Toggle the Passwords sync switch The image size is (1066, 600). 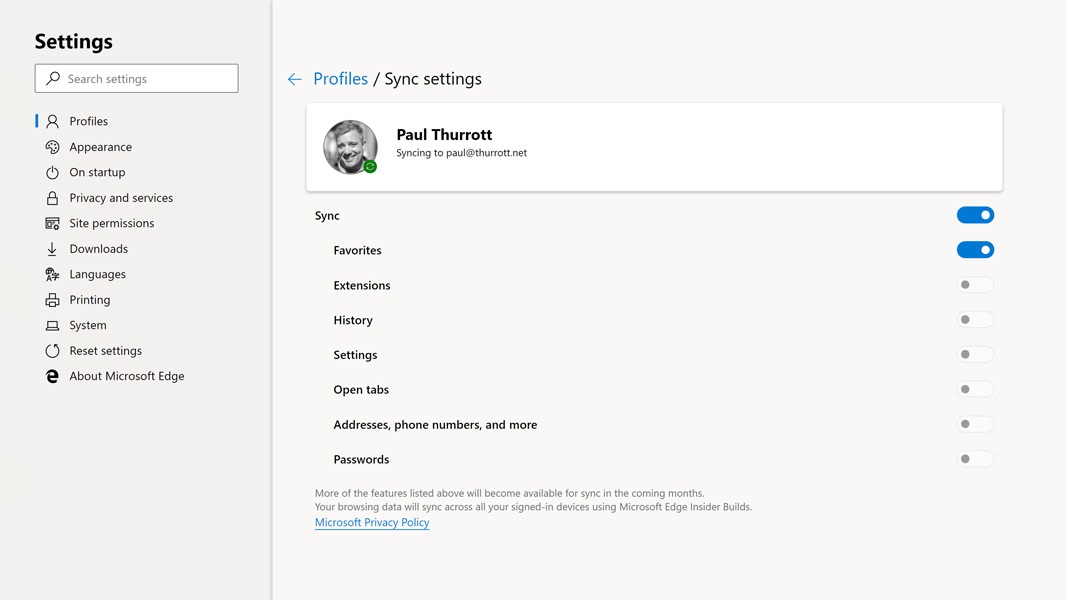[x=975, y=459]
